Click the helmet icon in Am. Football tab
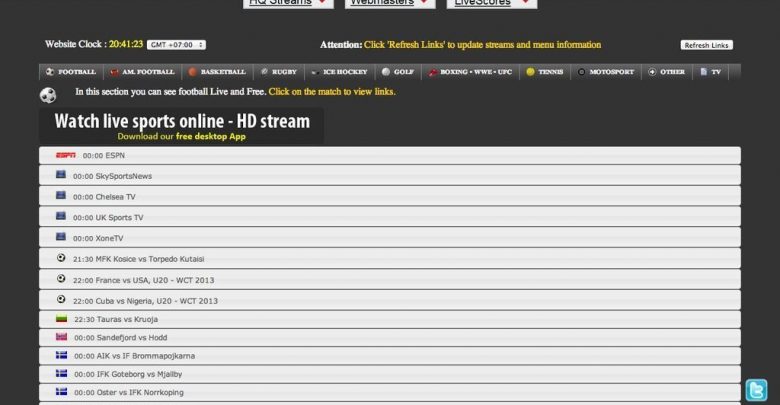The height and width of the screenshot is (405, 780). pyautogui.click(x=114, y=72)
